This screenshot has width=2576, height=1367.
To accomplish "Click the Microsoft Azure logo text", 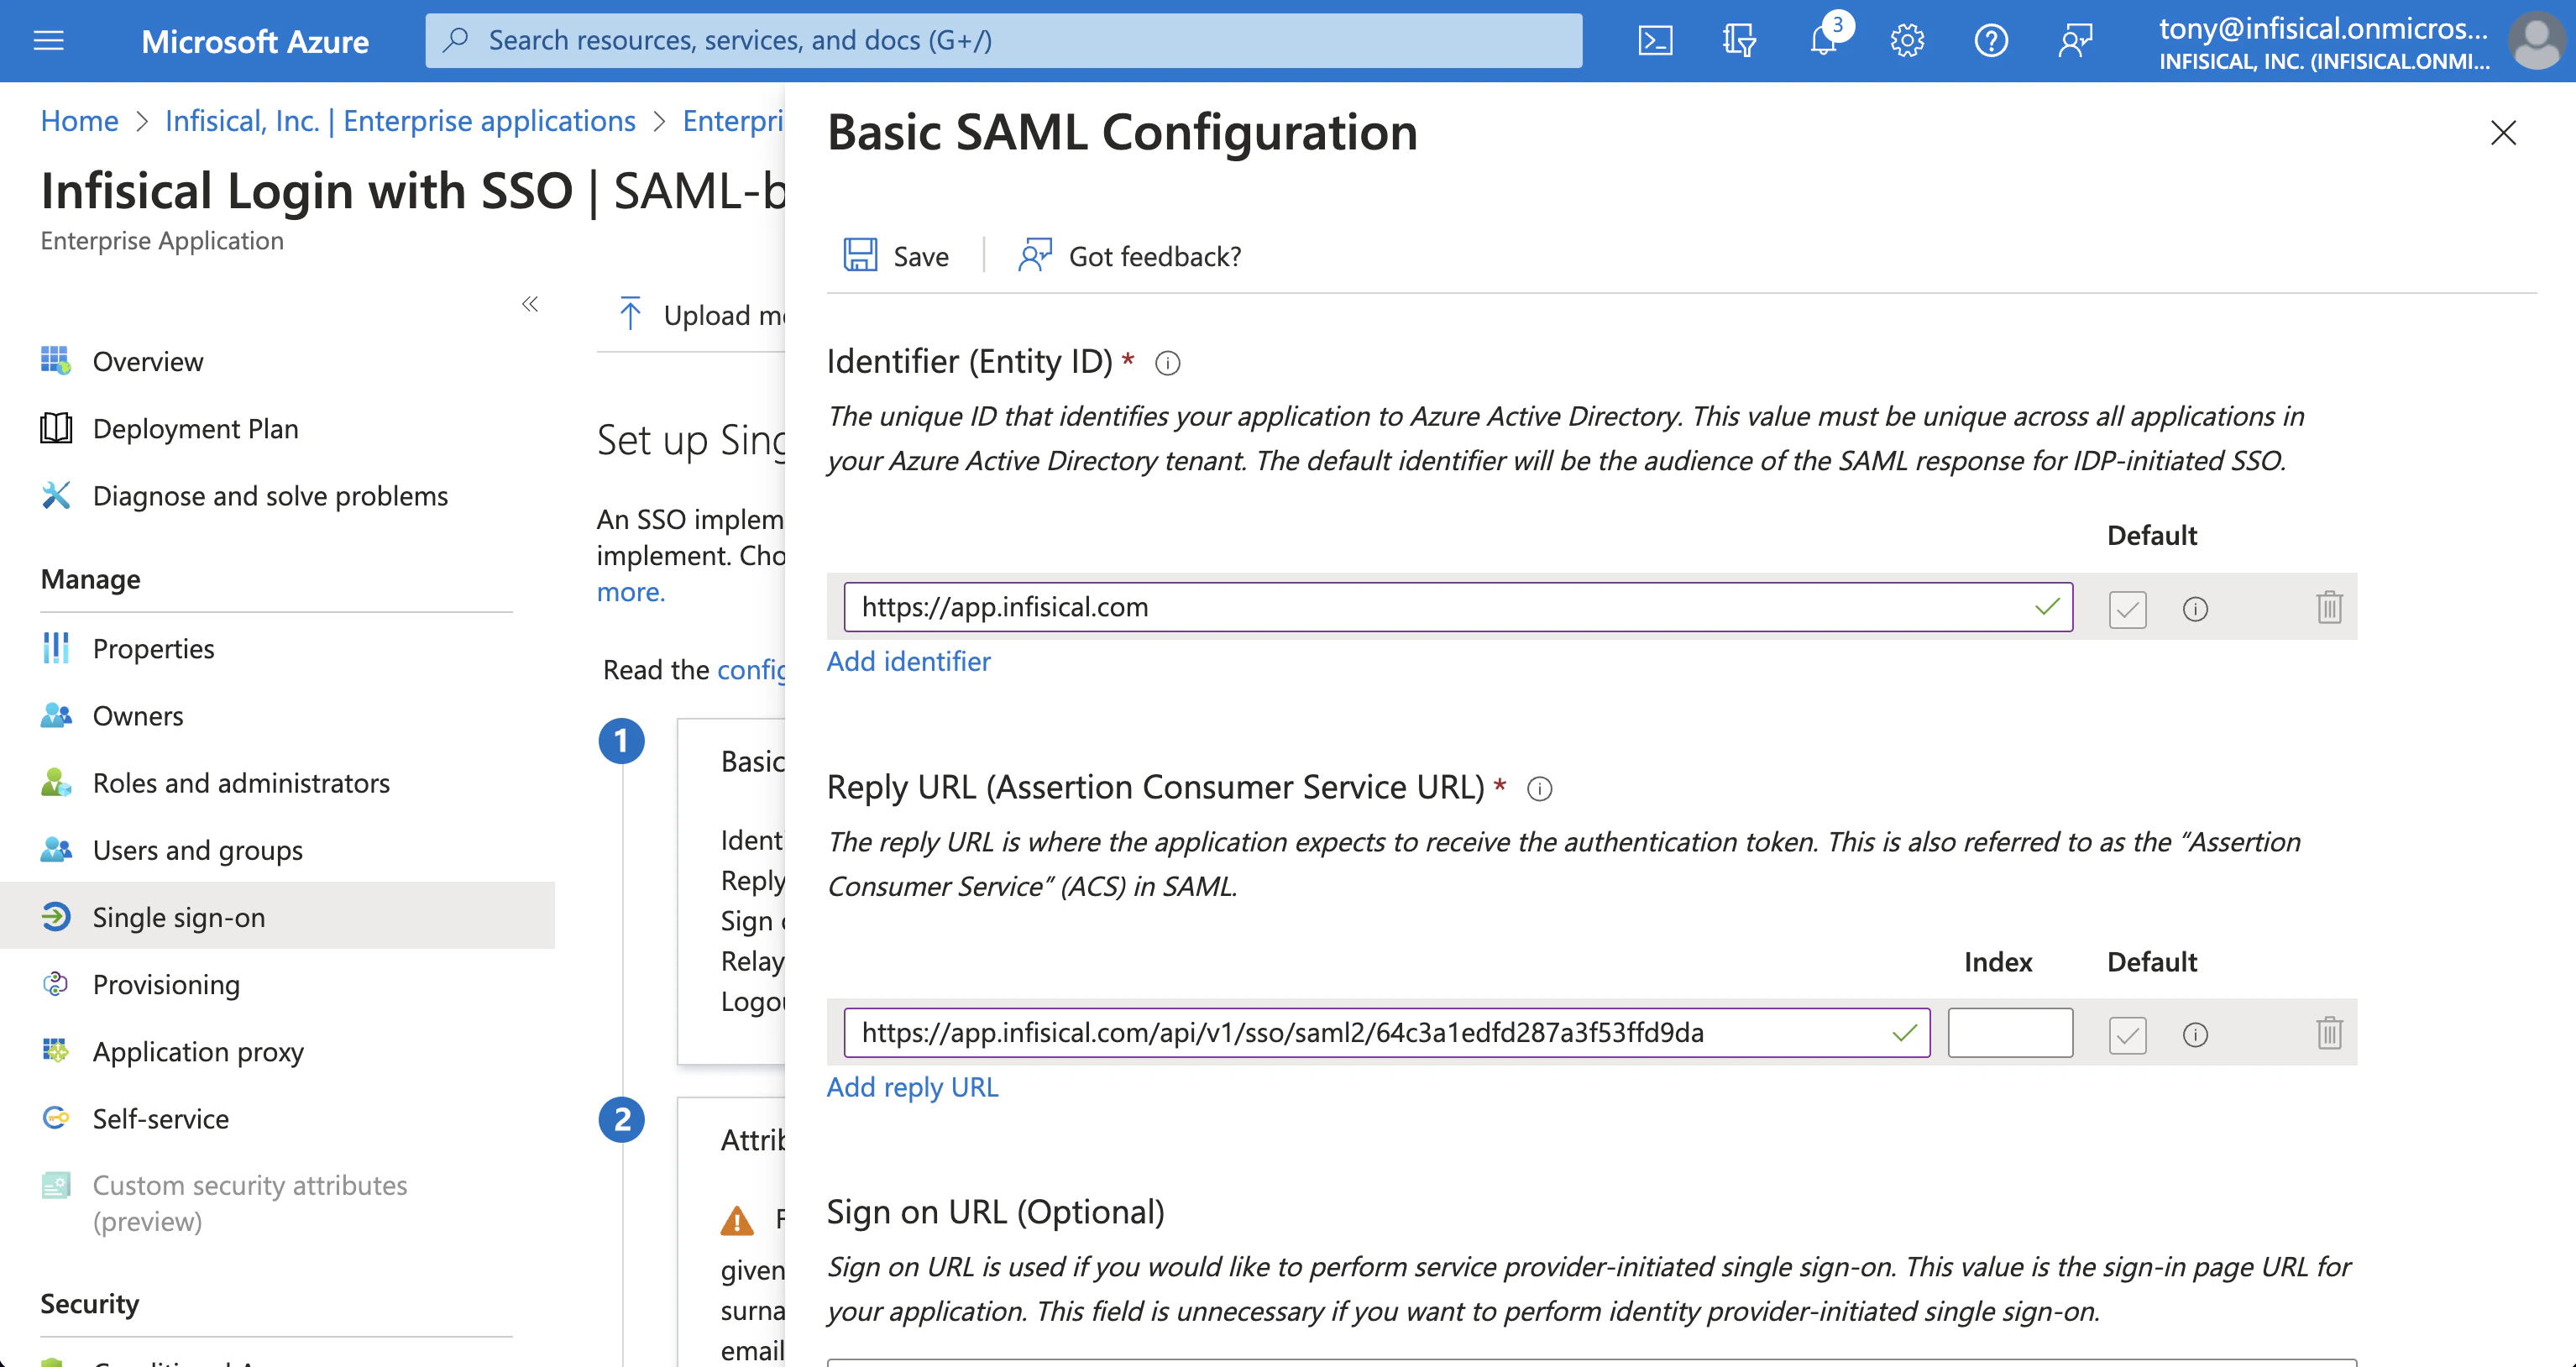I will [x=254, y=41].
